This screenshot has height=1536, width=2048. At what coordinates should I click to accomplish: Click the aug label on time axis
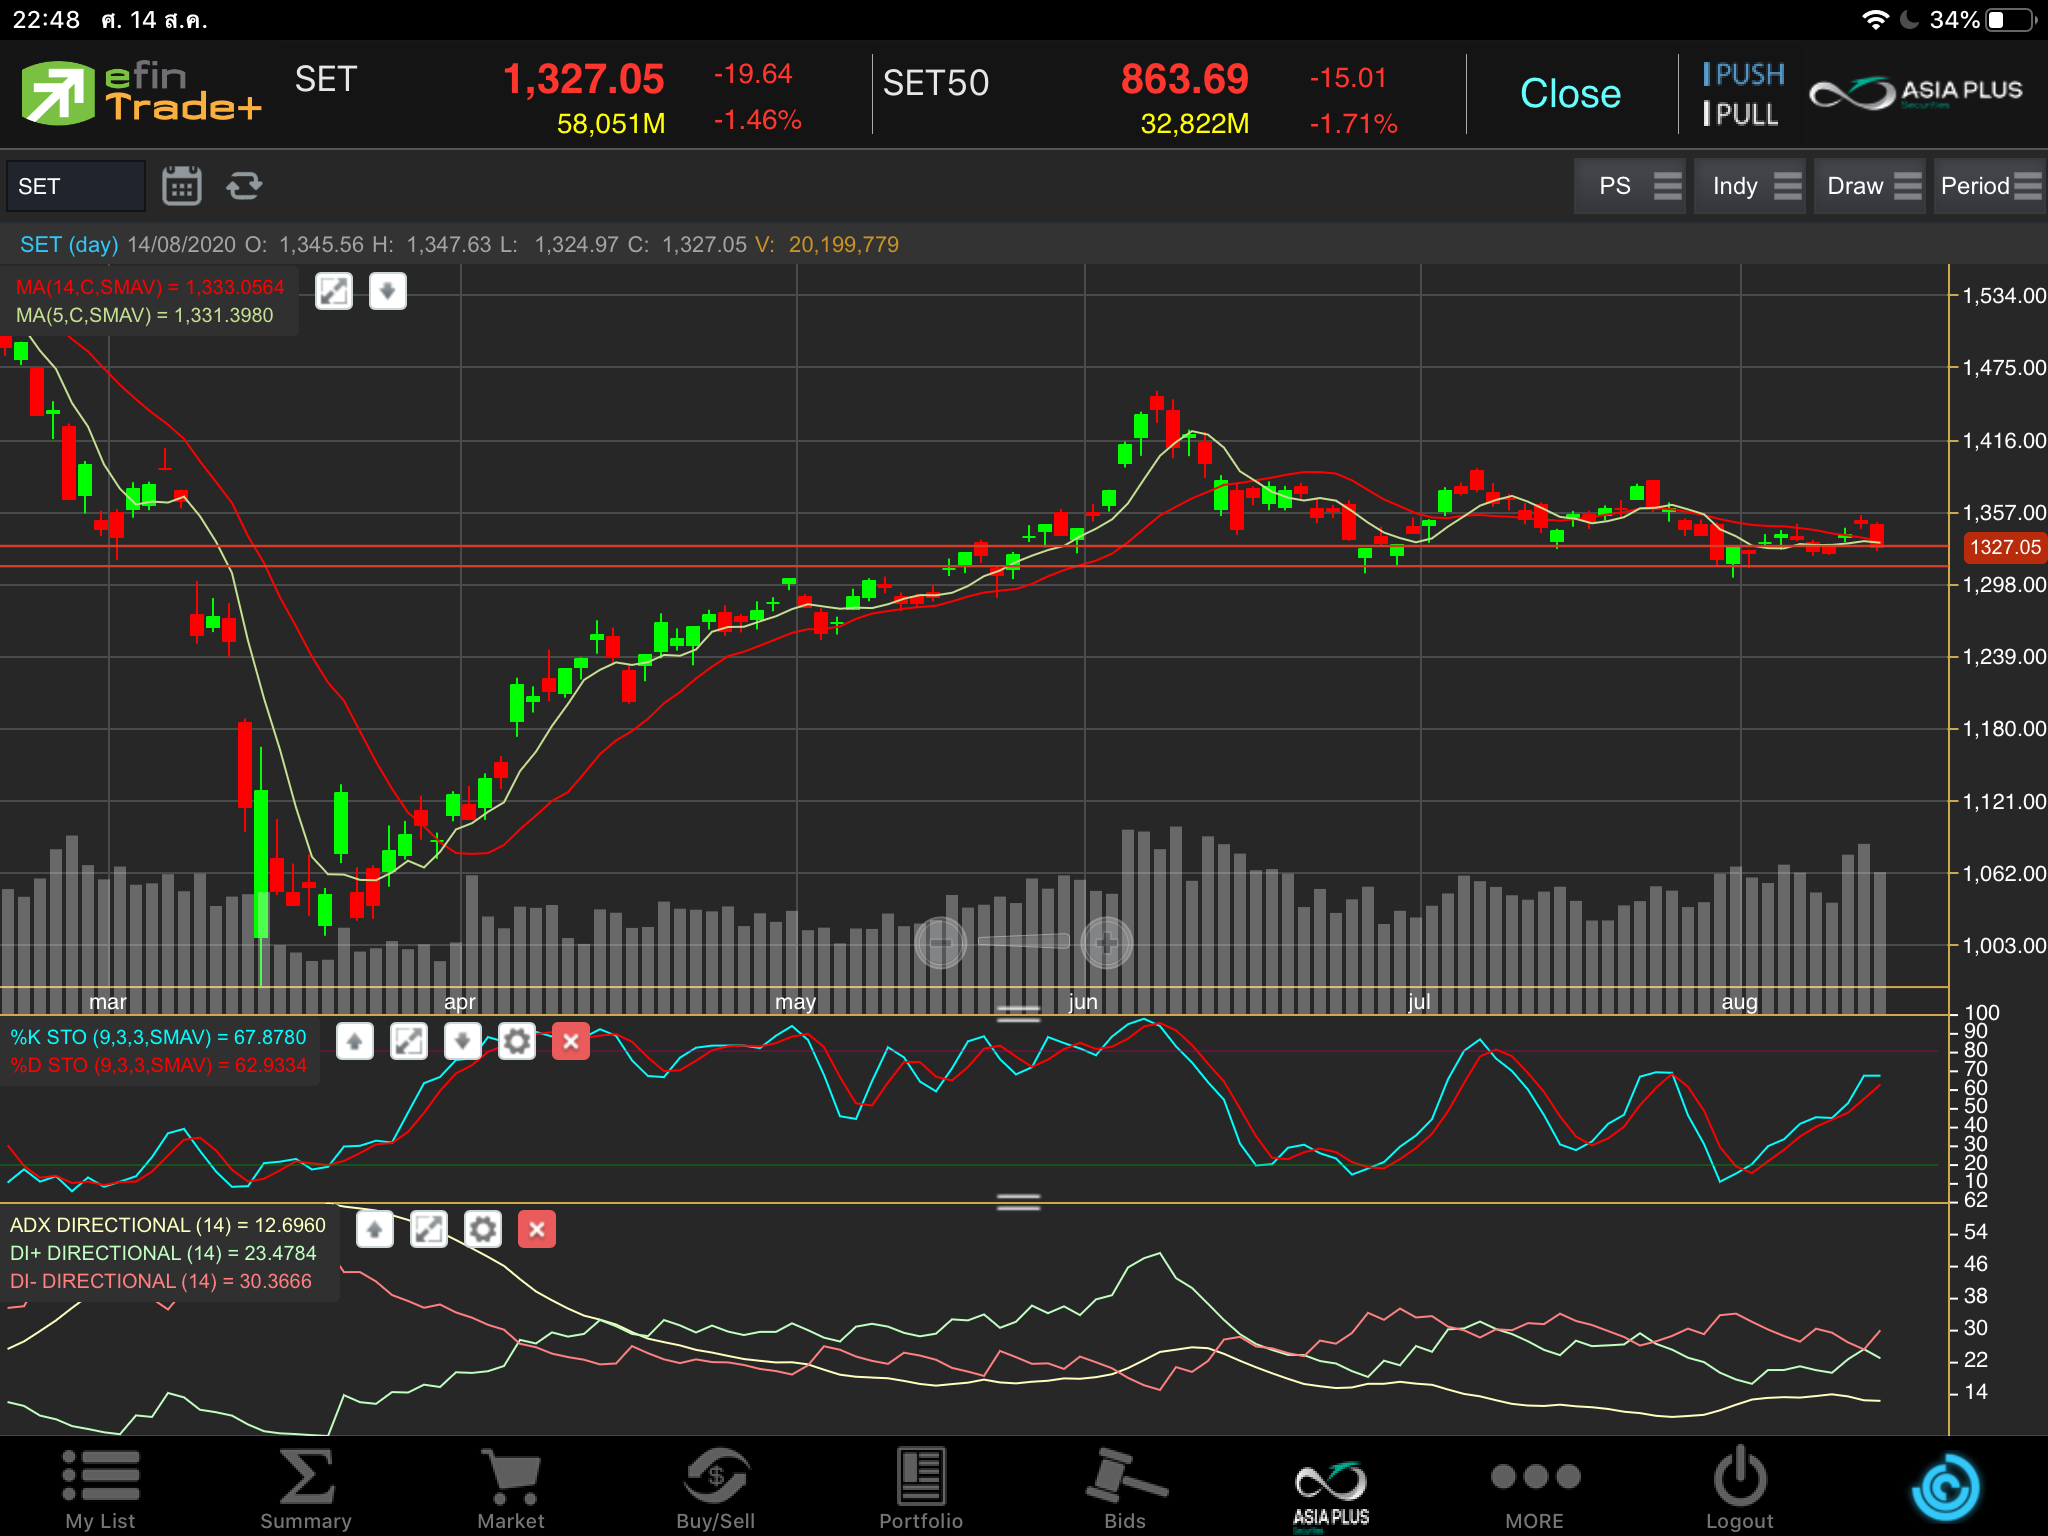[x=1739, y=1002]
